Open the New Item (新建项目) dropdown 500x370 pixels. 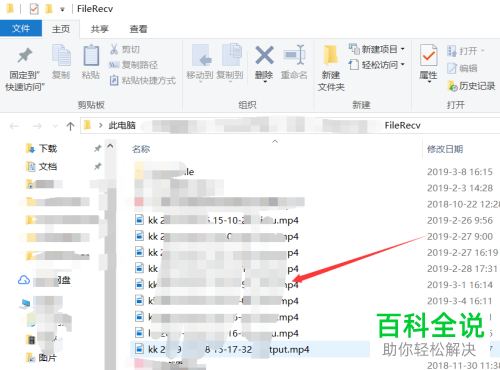(x=377, y=49)
